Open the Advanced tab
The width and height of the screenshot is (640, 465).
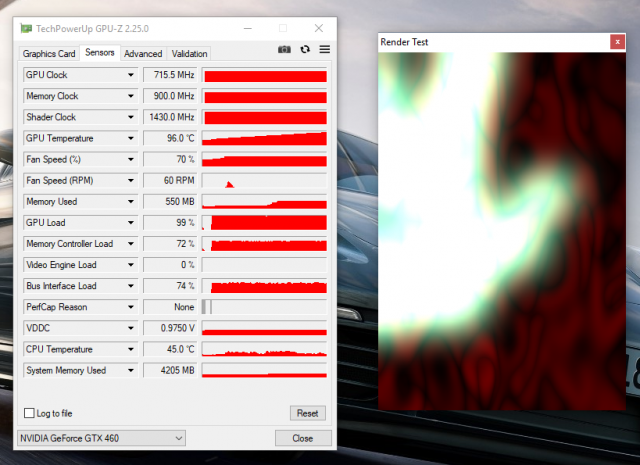[143, 53]
